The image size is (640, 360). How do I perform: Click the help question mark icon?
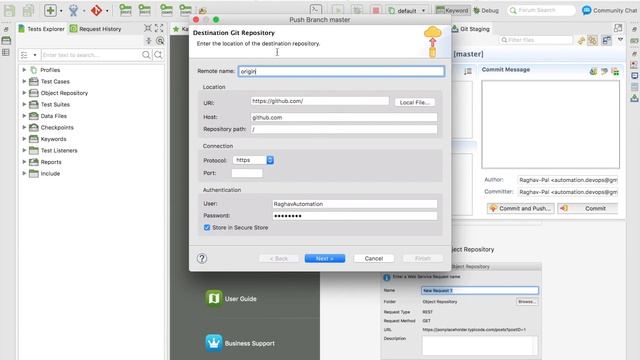pyautogui.click(x=202, y=258)
